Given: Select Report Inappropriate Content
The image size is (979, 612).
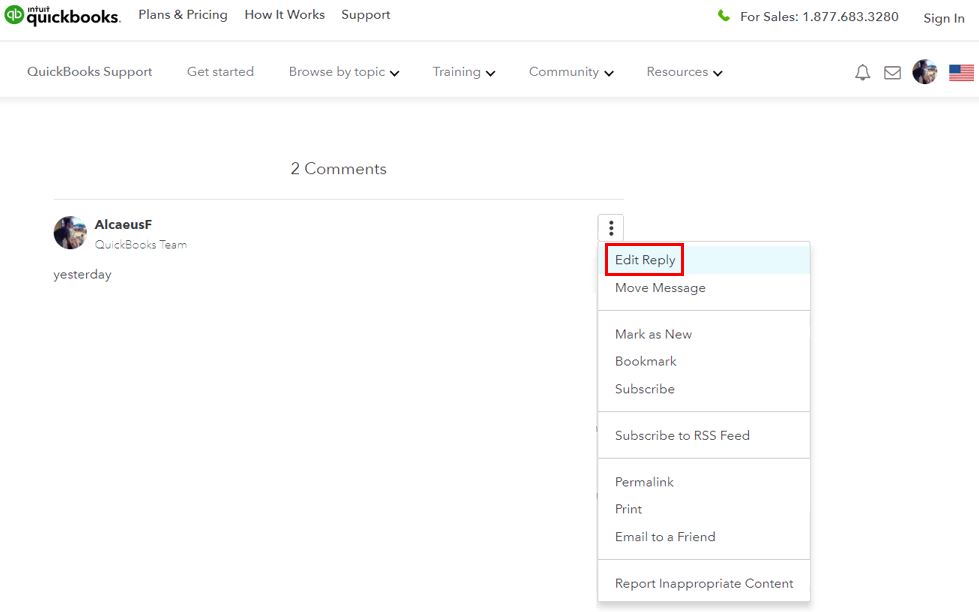Looking at the screenshot, I should 704,583.
